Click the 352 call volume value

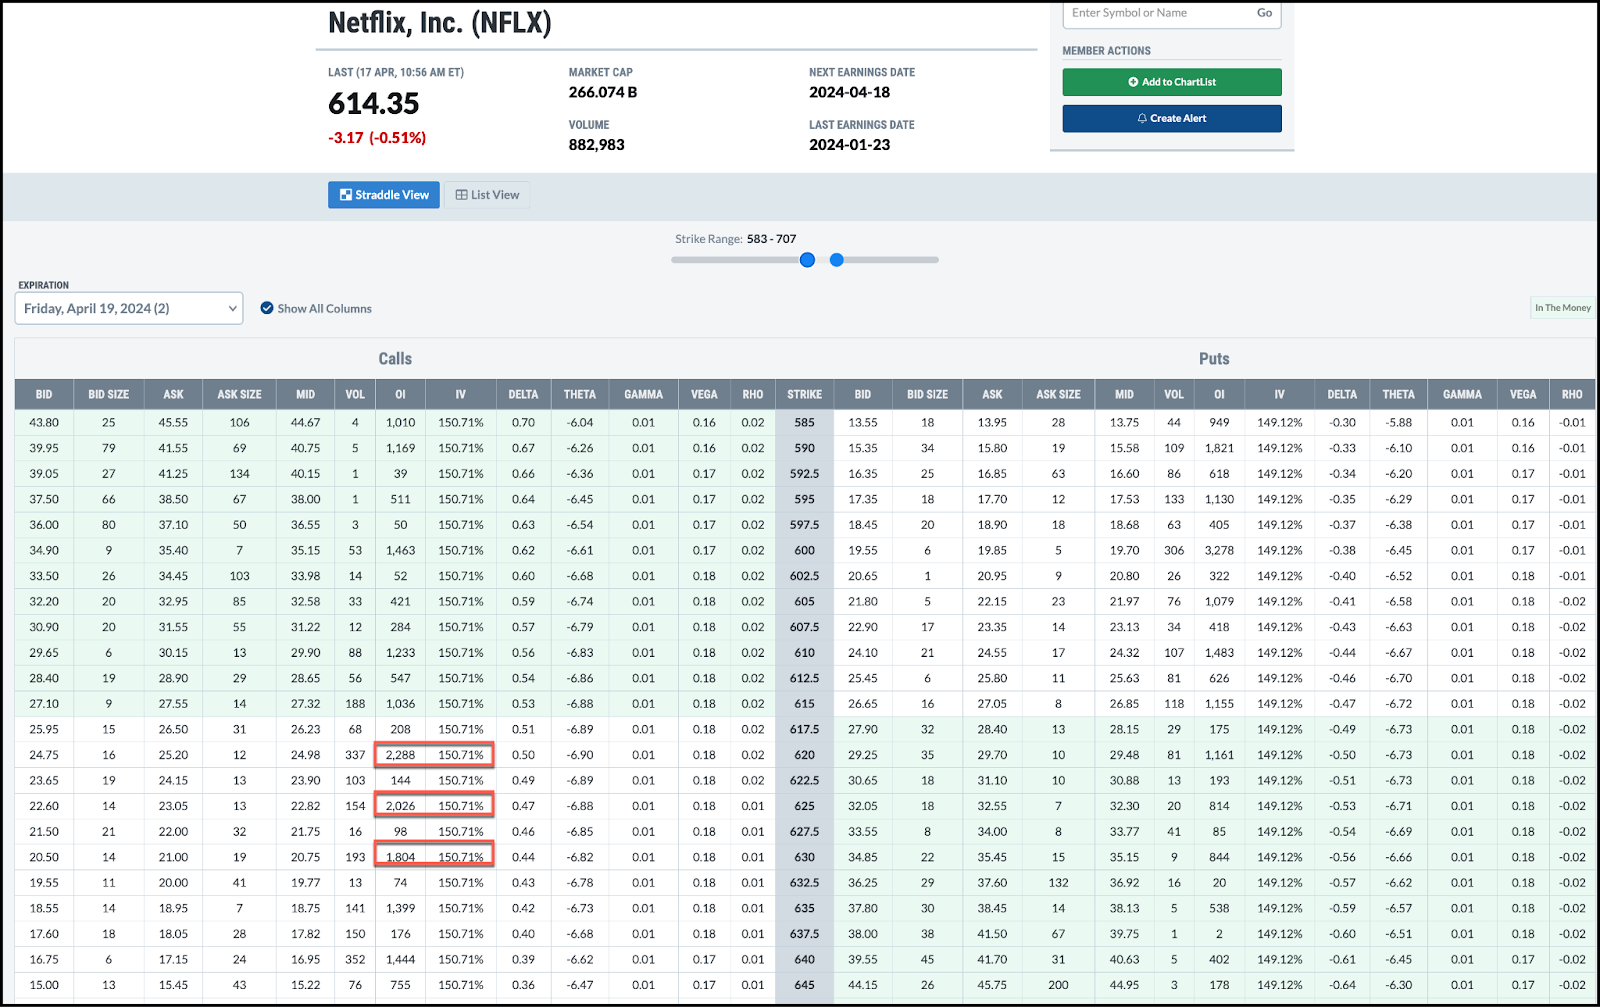tap(355, 959)
